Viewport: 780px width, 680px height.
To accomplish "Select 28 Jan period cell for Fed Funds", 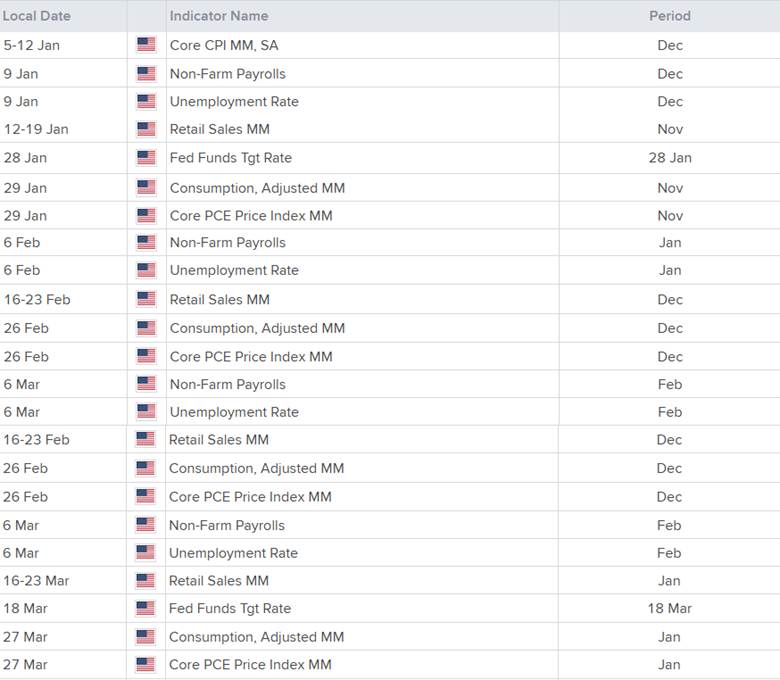I will tap(670, 158).
